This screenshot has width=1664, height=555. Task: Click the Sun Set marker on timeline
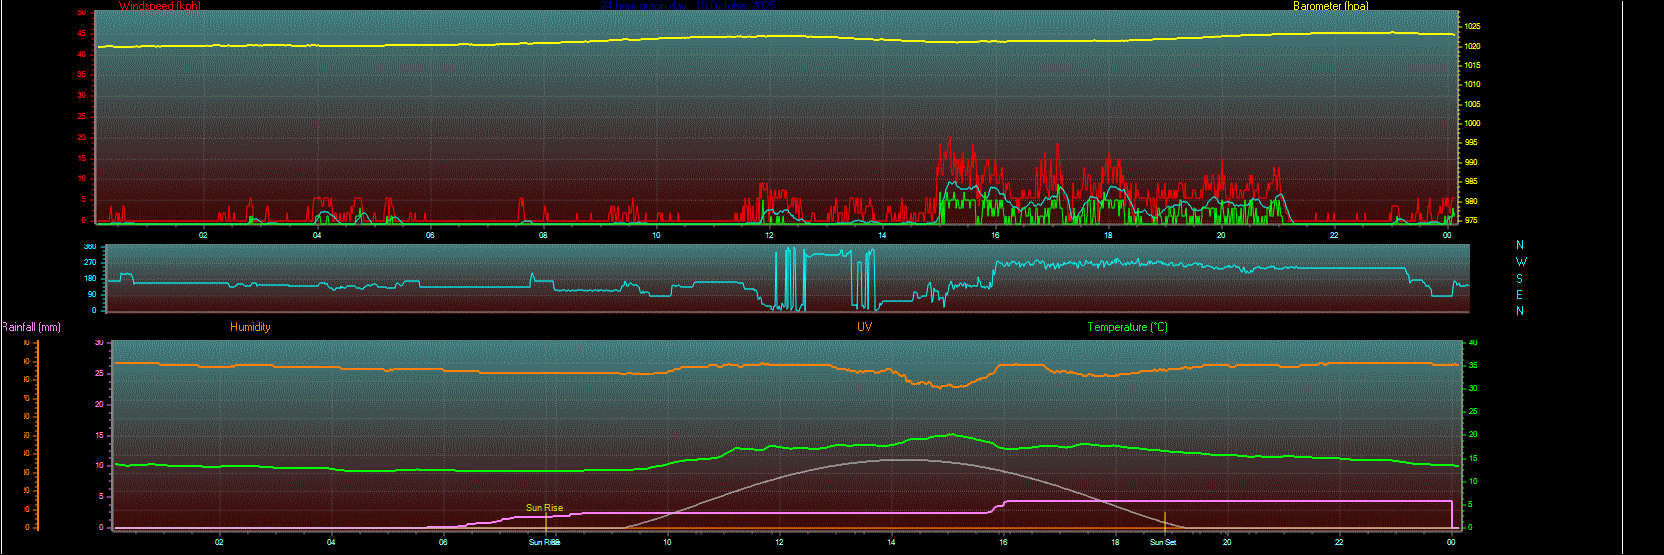pos(1162,542)
